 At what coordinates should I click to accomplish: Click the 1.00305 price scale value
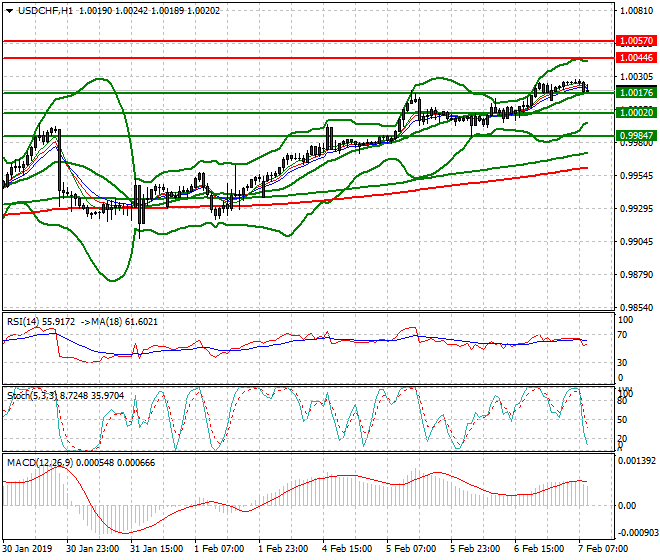636,77
